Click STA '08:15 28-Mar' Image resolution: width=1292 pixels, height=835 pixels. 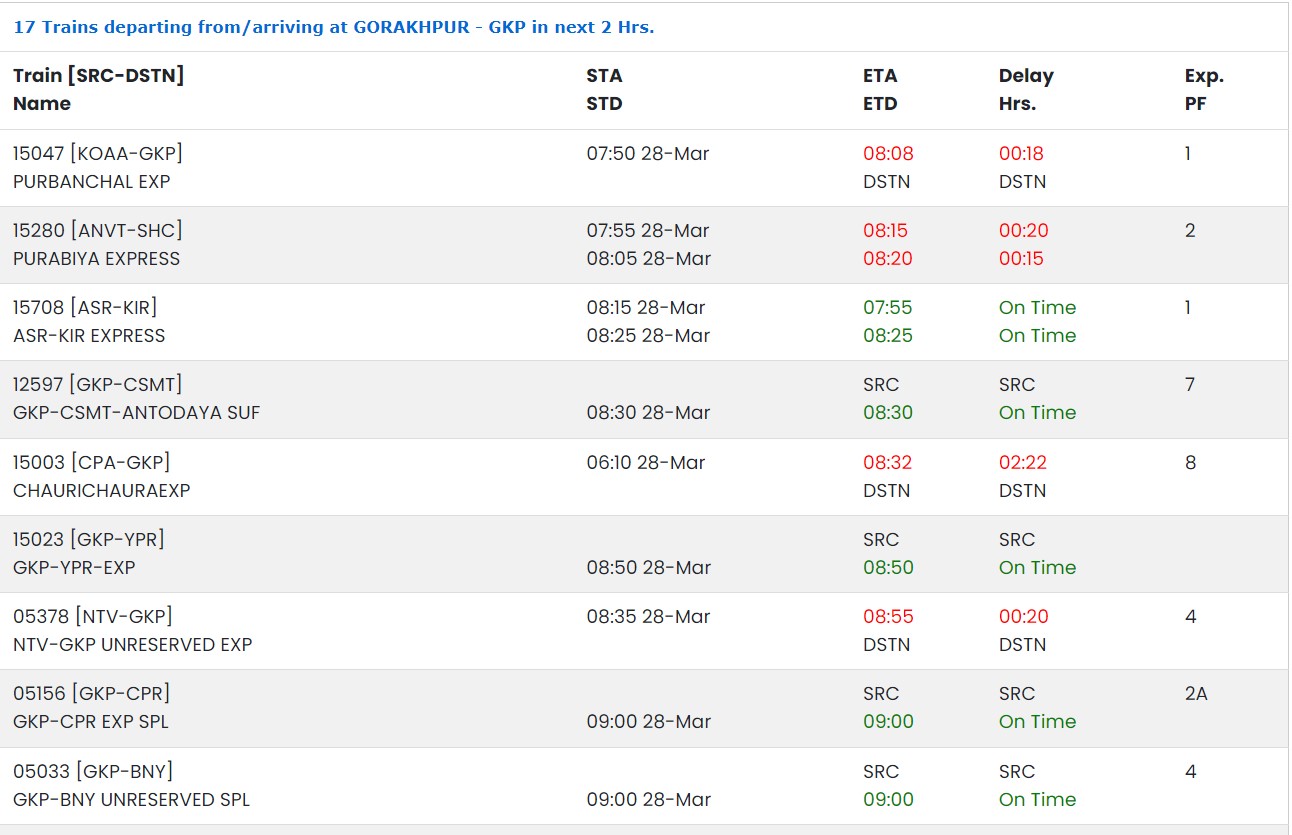click(648, 308)
